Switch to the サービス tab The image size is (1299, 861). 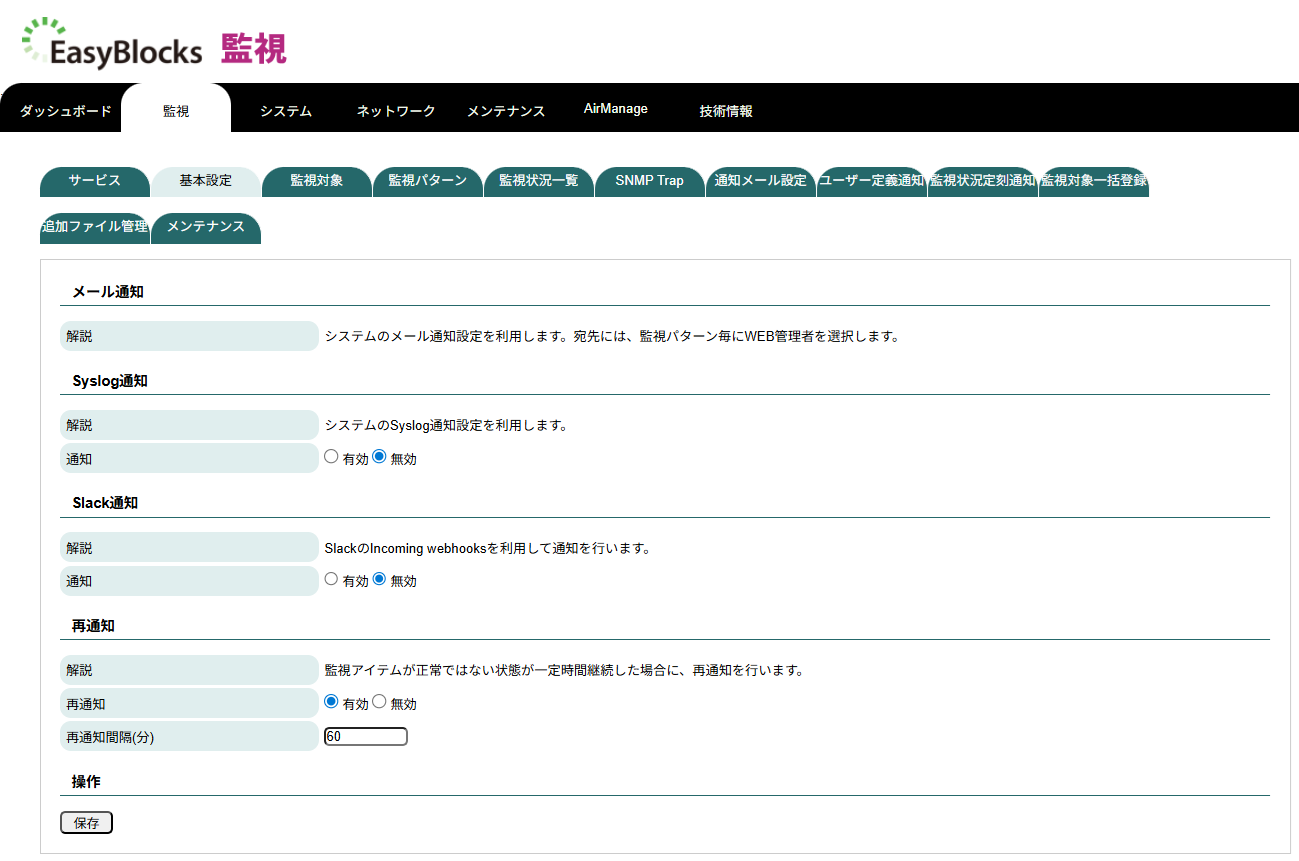(94, 182)
